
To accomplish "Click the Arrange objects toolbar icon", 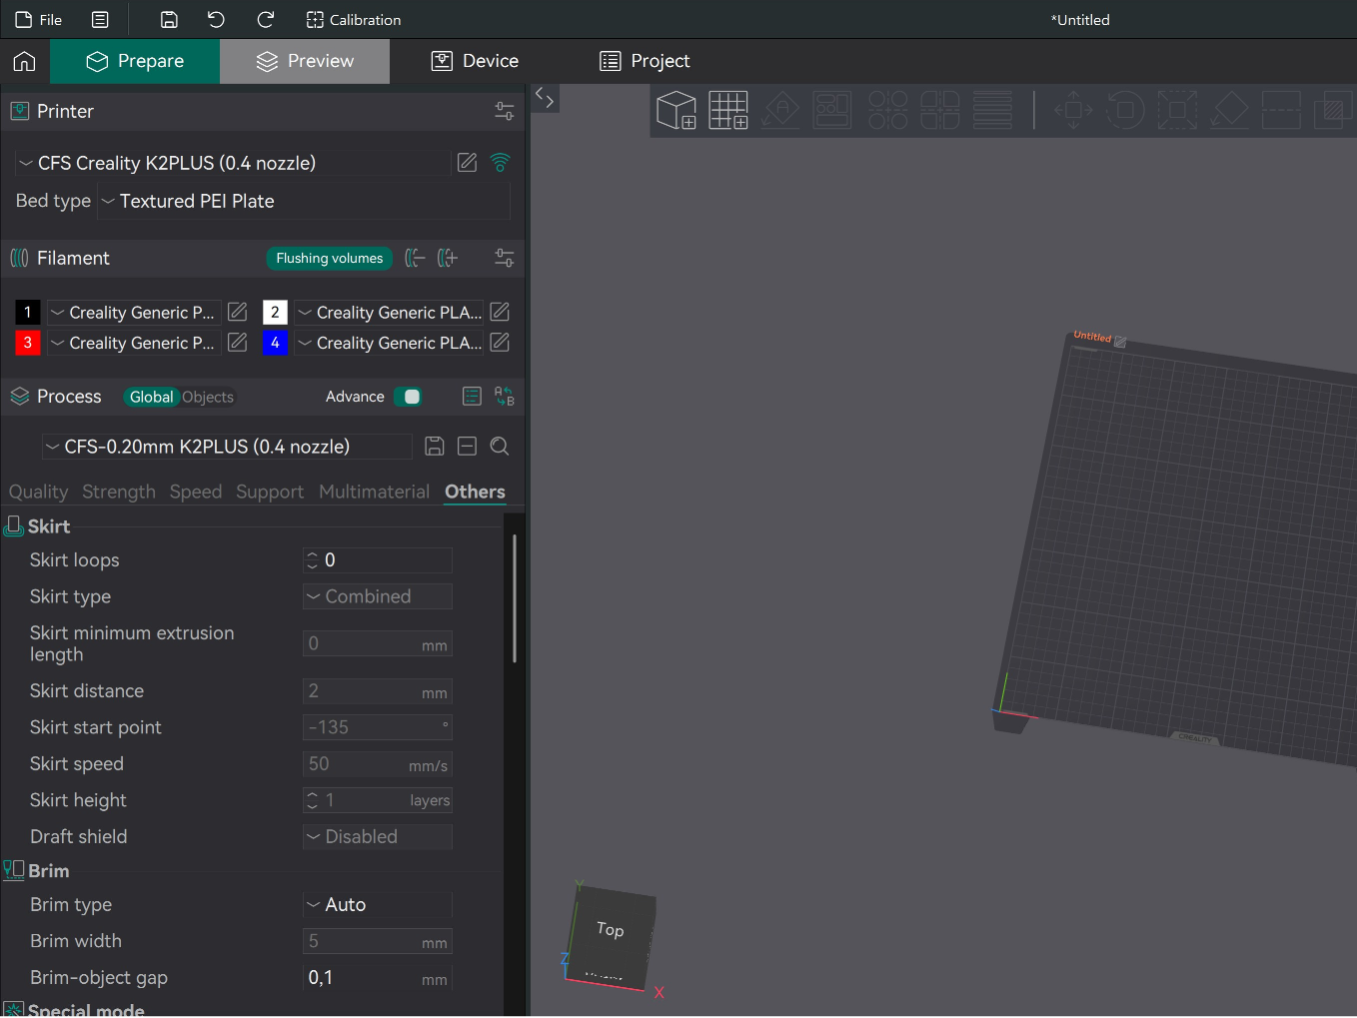I will pyautogui.click(x=832, y=110).
